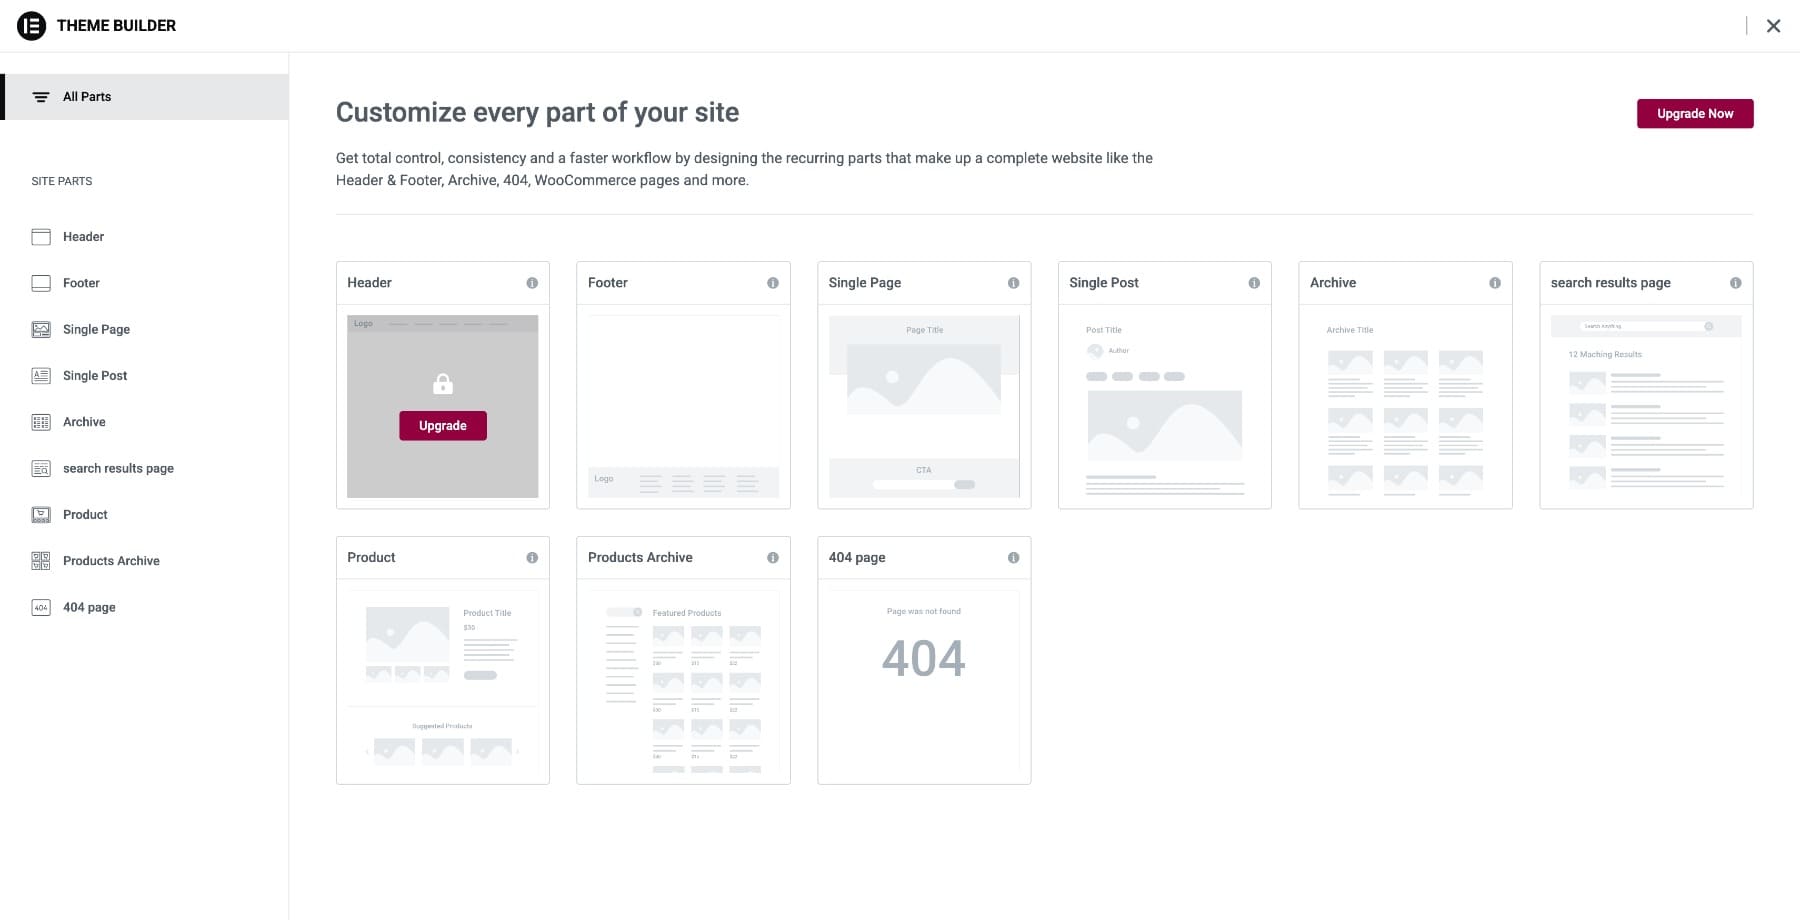Open the All Parts view

[86, 96]
